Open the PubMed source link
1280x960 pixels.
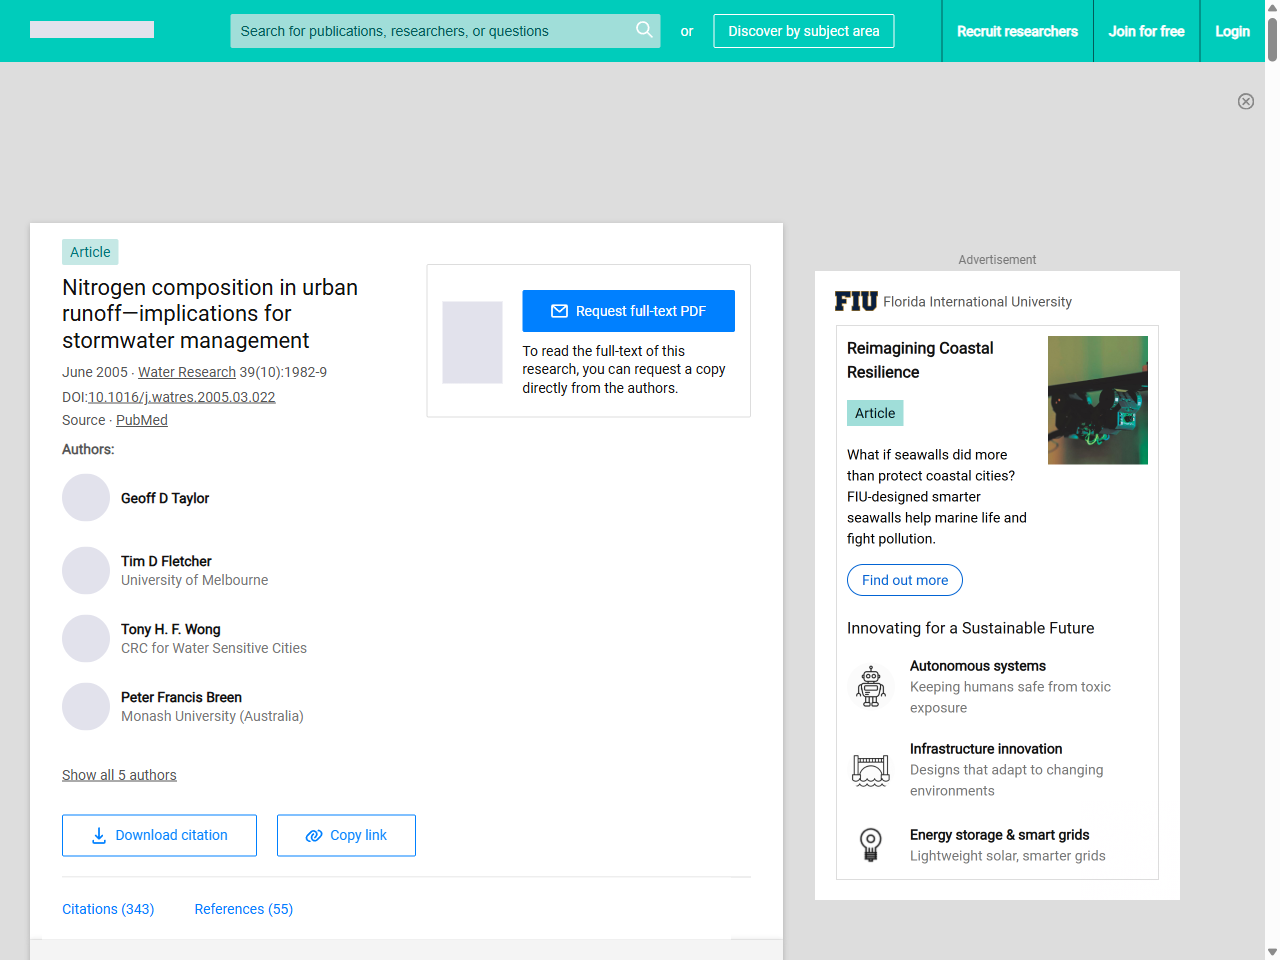click(x=142, y=420)
